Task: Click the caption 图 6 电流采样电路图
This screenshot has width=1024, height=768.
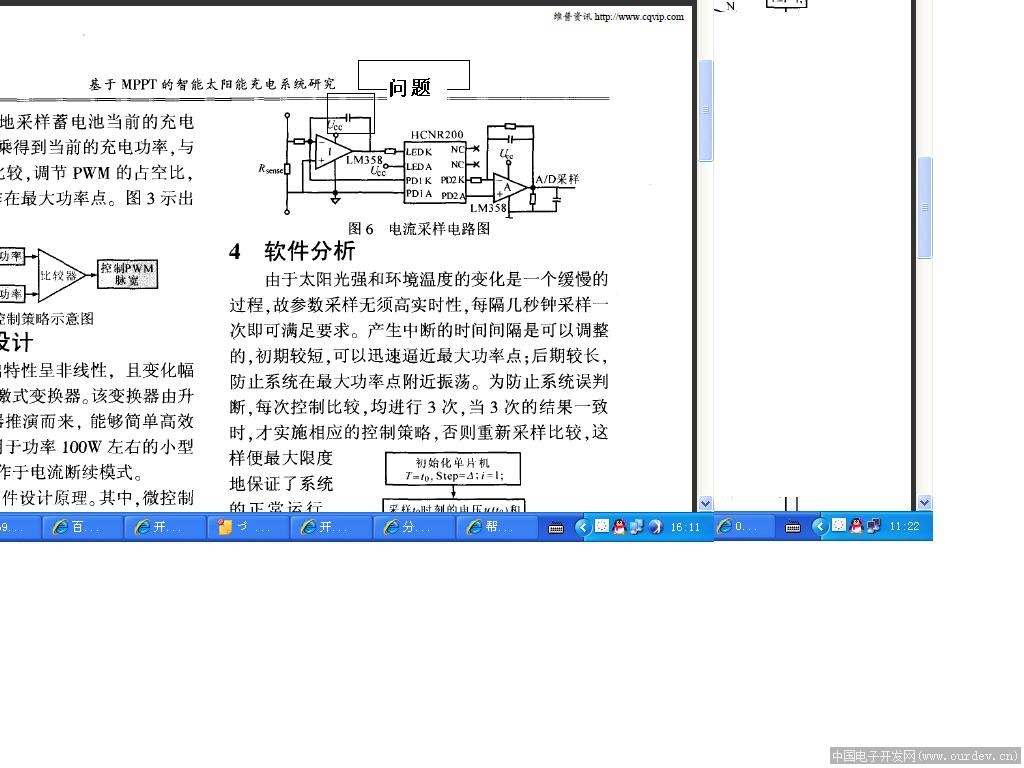Action: (419, 229)
